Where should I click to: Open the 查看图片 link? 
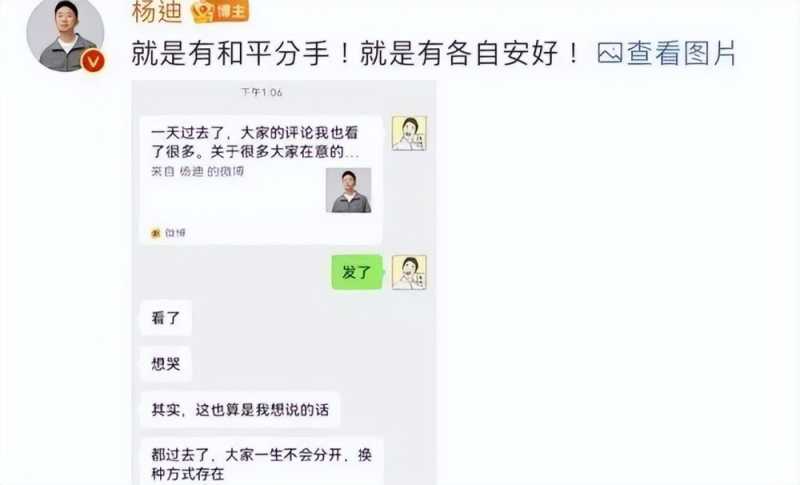point(681,53)
